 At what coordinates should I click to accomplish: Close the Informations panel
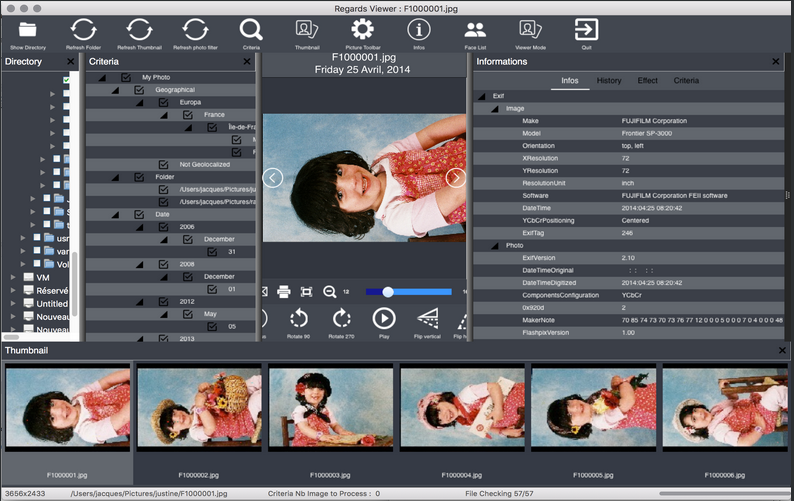click(x=775, y=61)
